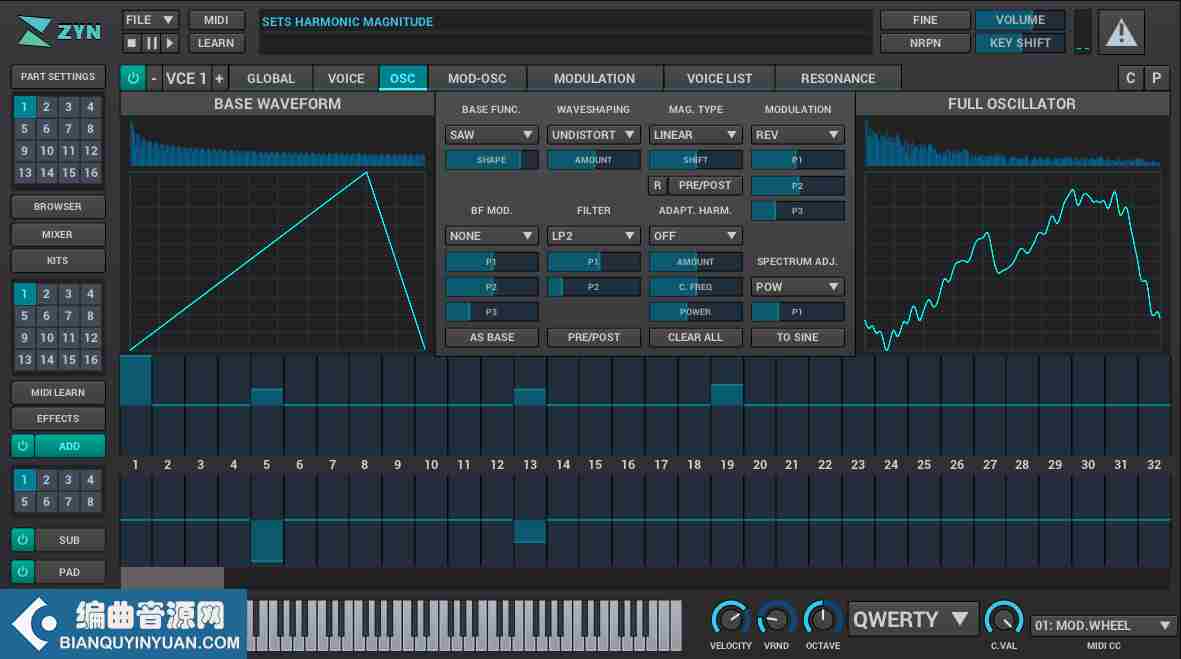Click the TO SINE button
Image resolution: width=1181 pixels, height=659 pixels.
[x=798, y=337]
